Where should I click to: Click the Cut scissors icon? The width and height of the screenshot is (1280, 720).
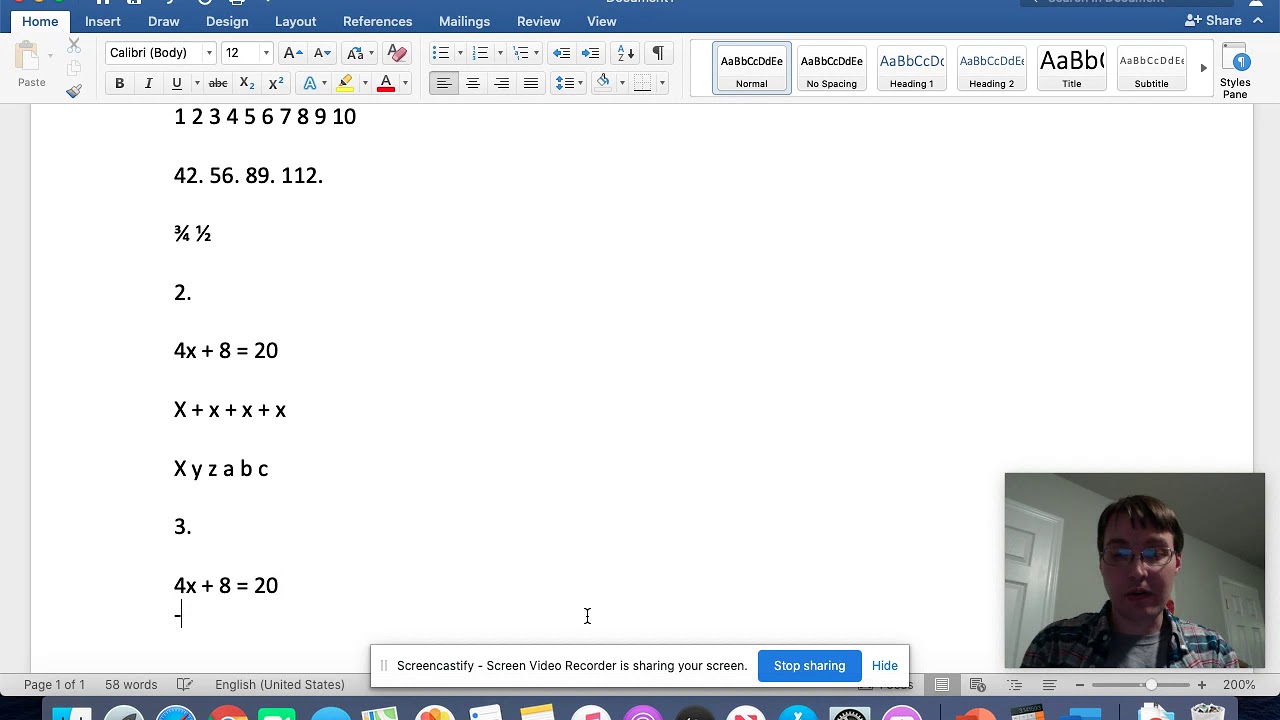click(74, 46)
